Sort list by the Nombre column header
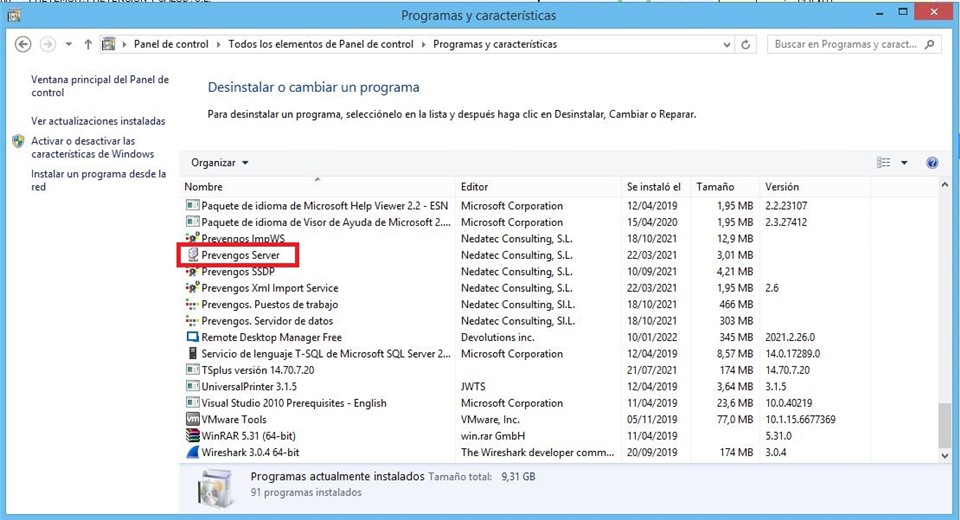This screenshot has height=520, width=960. [204, 187]
